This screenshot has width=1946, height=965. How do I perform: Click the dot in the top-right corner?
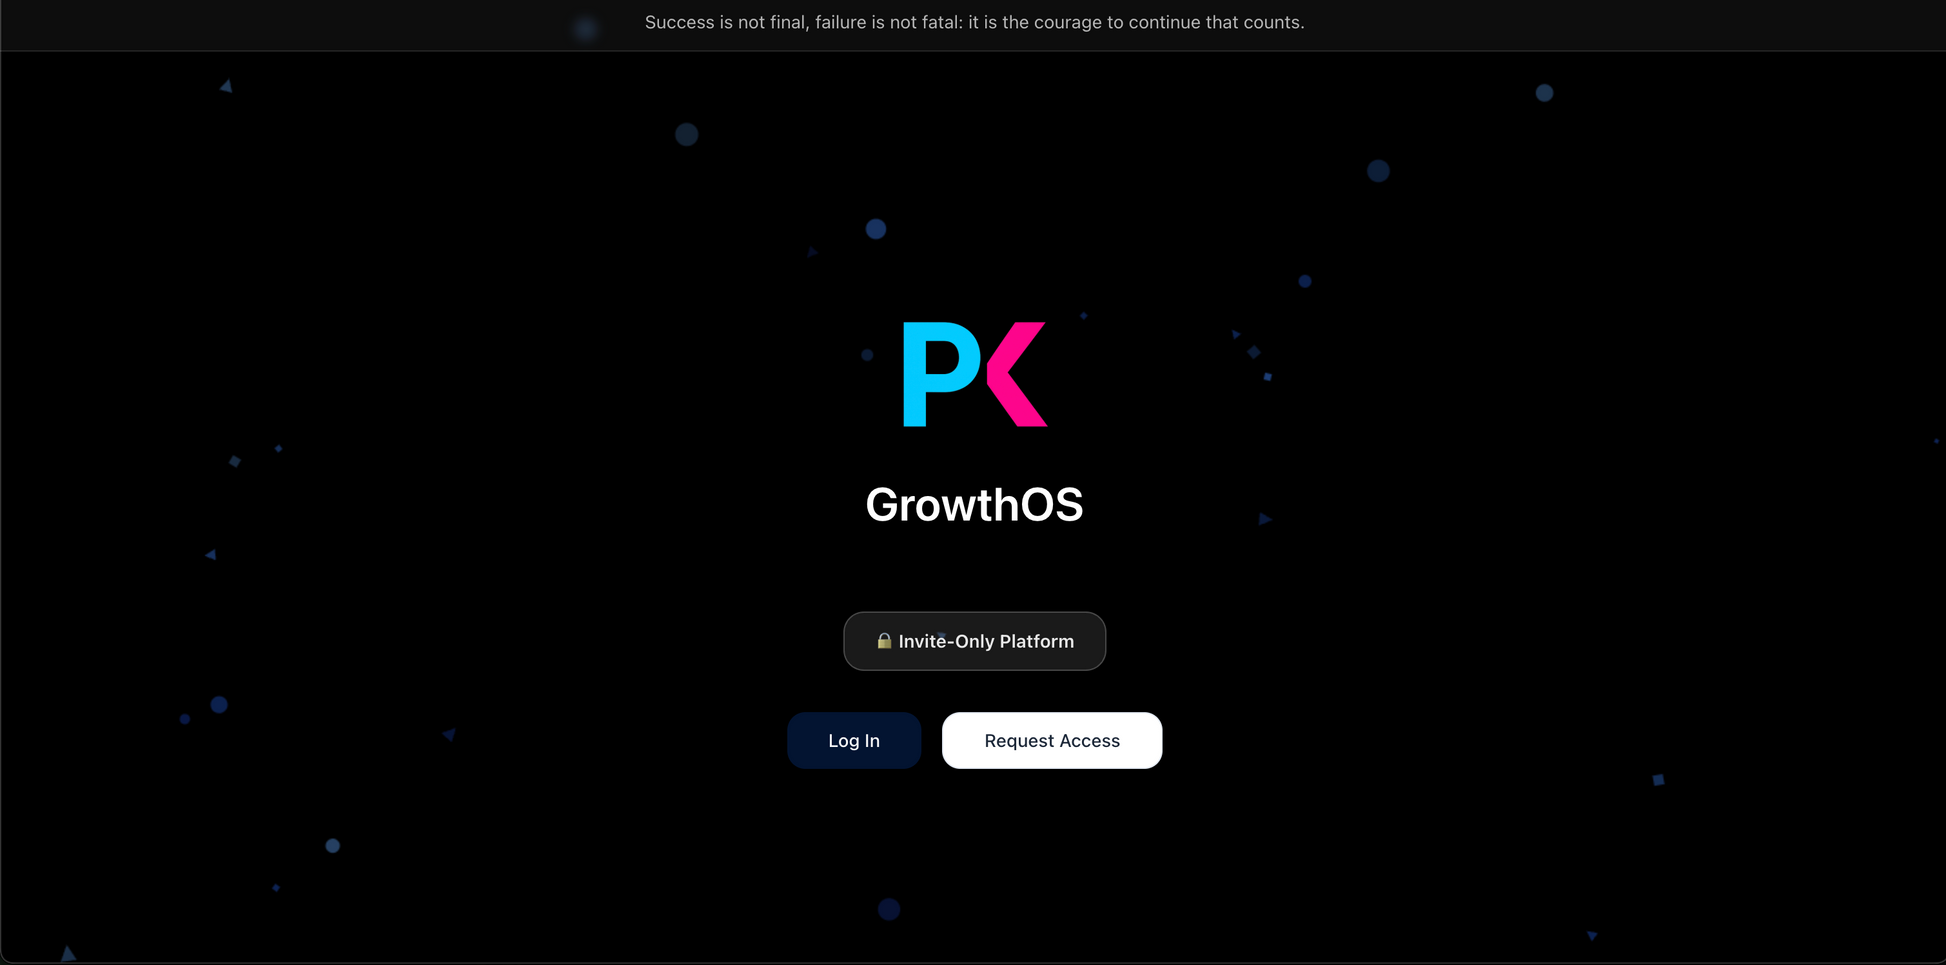(x=1544, y=93)
